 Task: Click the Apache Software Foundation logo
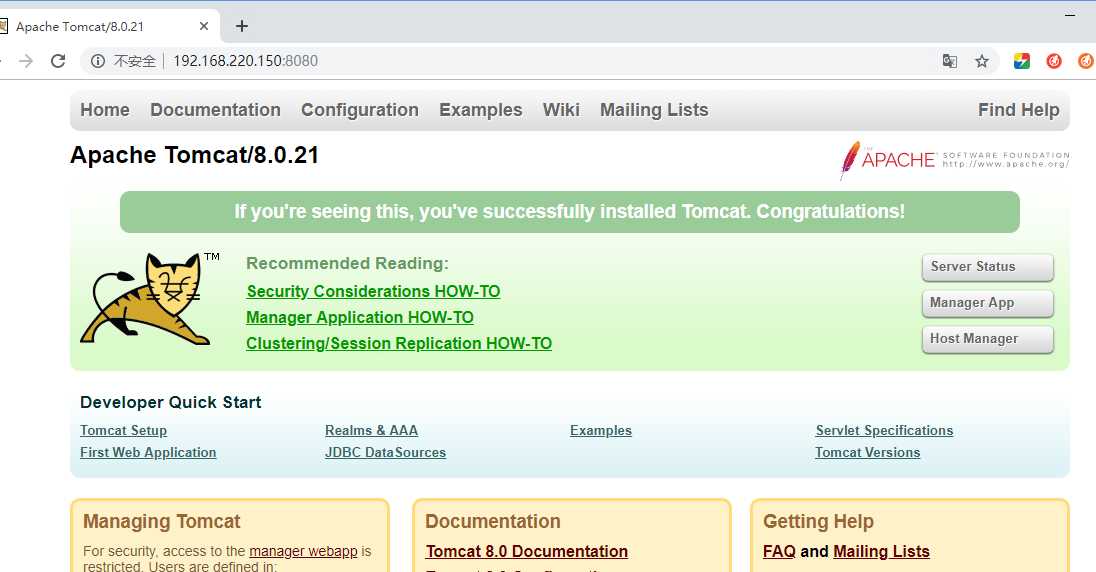pos(954,160)
